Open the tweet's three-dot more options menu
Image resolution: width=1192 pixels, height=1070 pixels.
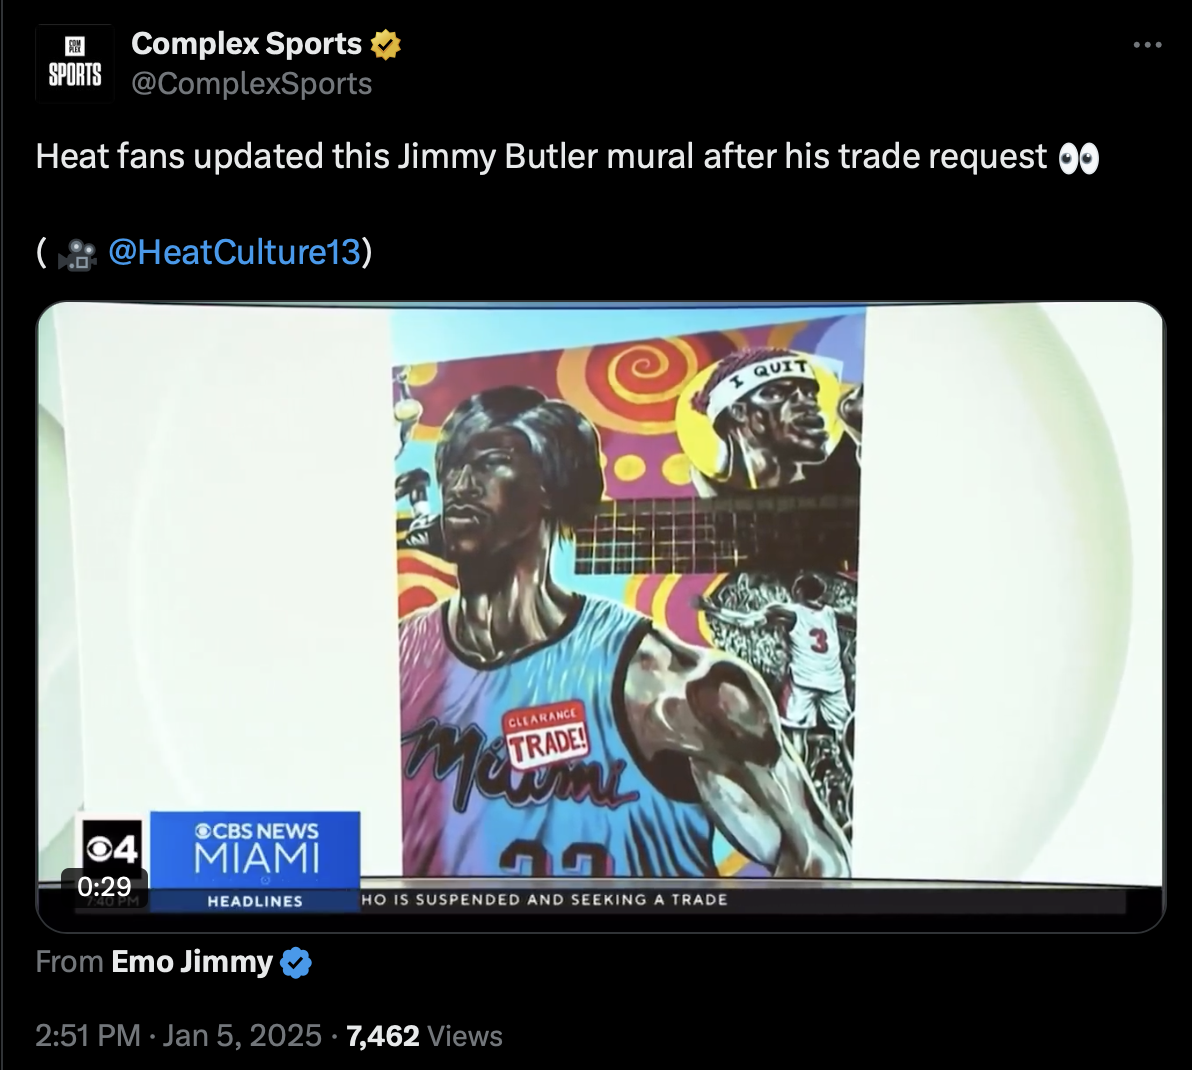click(1147, 45)
